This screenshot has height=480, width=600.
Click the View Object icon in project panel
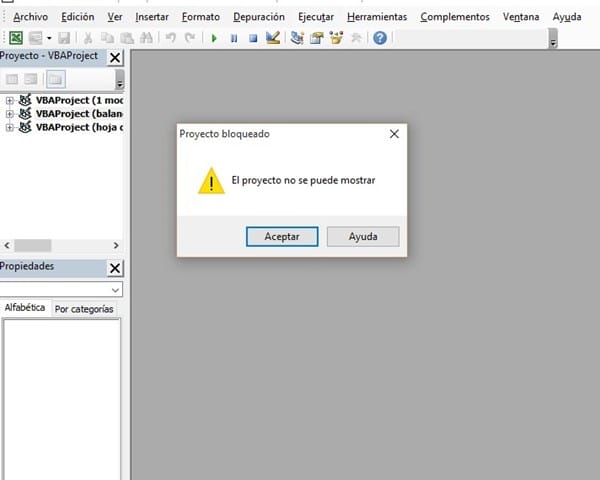point(31,79)
